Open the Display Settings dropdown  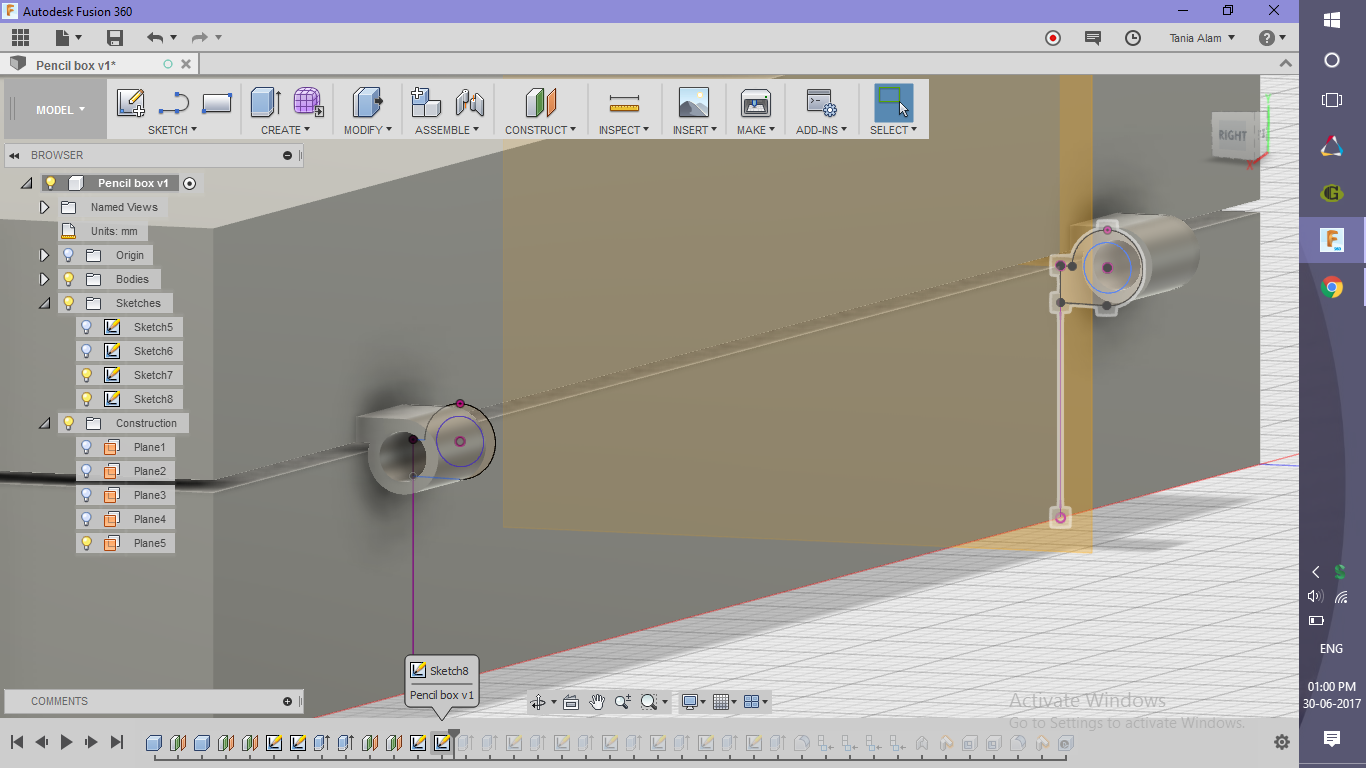[x=694, y=702]
